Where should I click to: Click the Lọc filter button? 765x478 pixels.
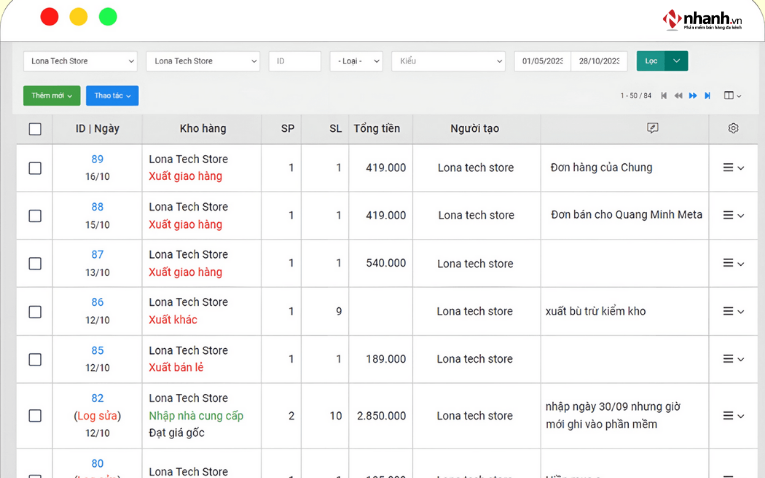[651, 61]
